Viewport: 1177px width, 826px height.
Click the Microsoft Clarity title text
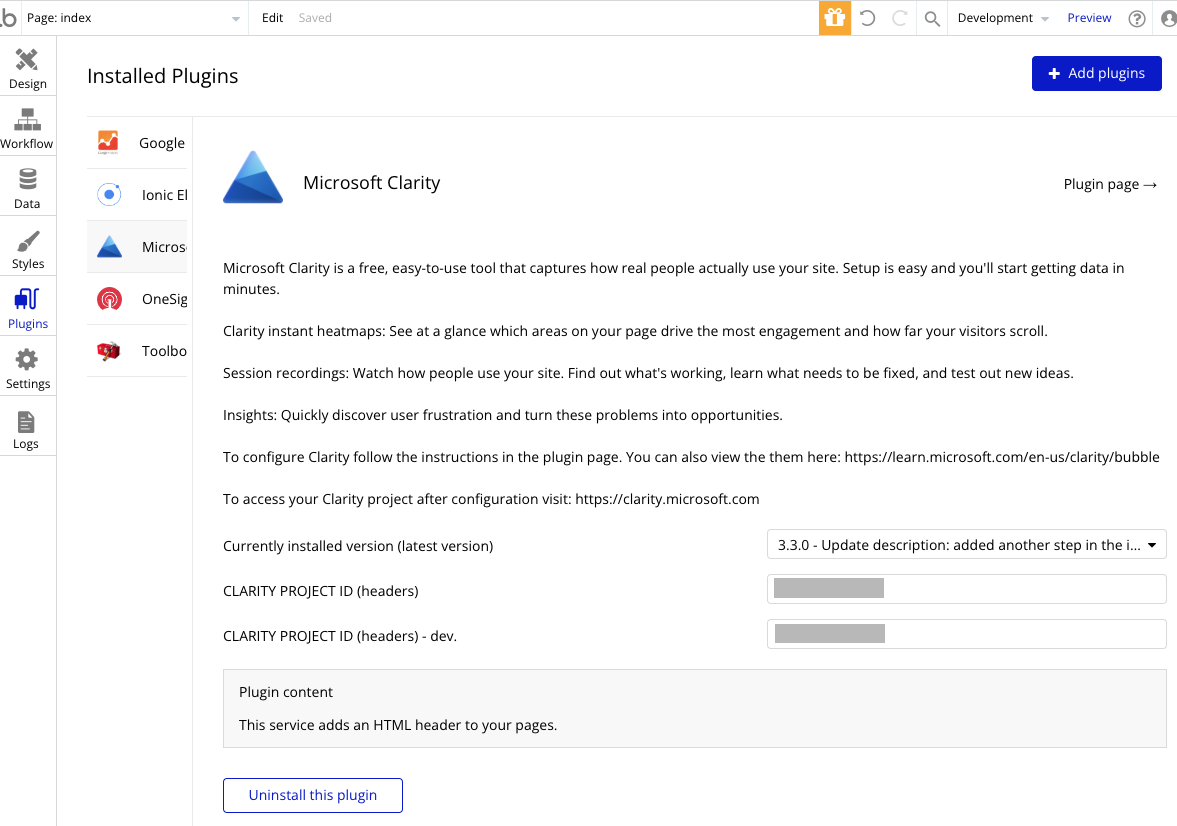tap(372, 182)
